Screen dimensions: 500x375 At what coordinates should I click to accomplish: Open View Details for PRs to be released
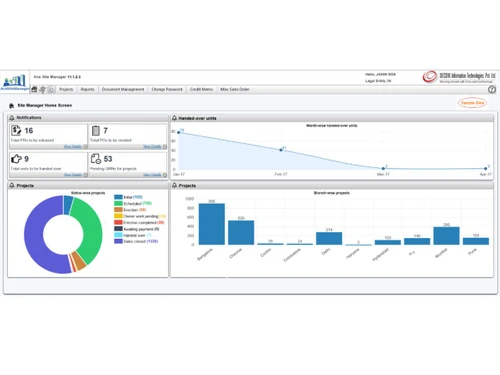[x=73, y=147]
